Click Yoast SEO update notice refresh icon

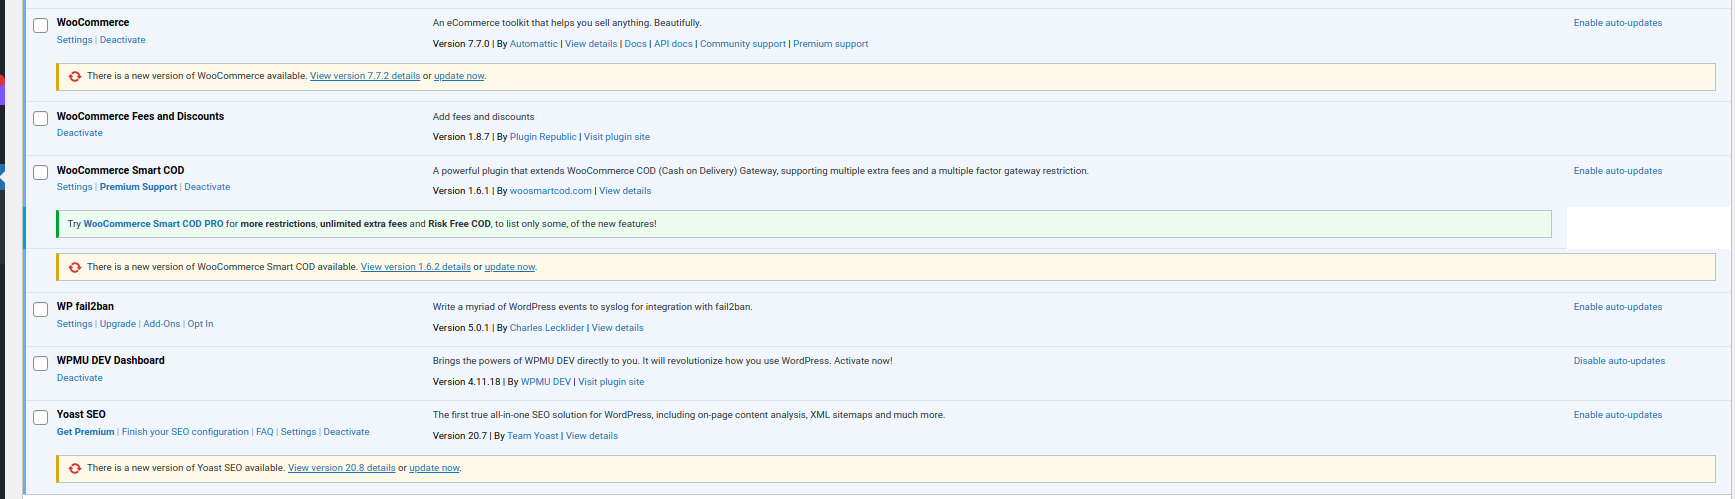click(x=75, y=468)
